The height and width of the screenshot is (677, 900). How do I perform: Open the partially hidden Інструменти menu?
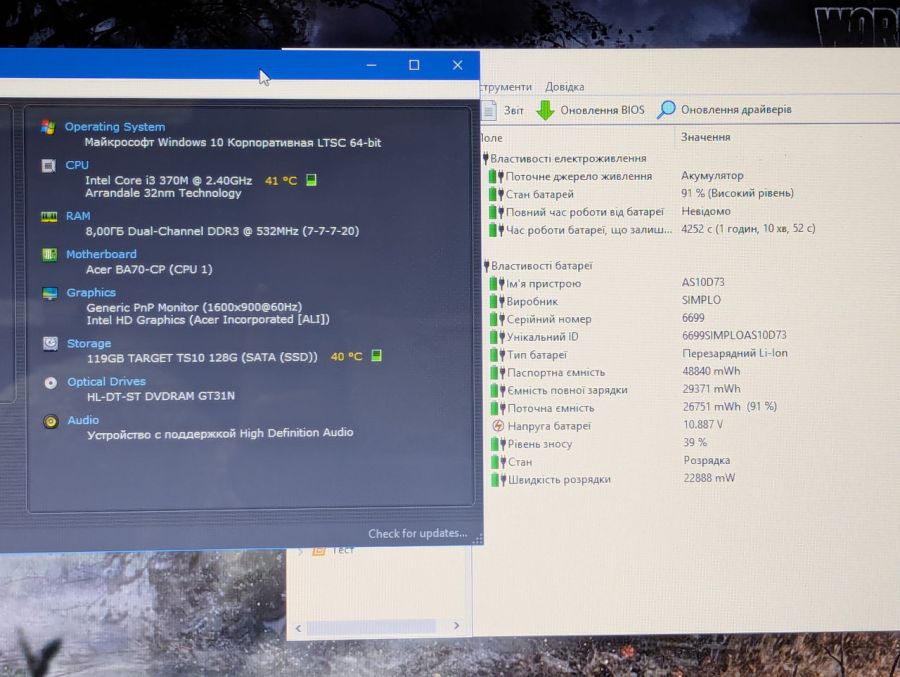506,87
